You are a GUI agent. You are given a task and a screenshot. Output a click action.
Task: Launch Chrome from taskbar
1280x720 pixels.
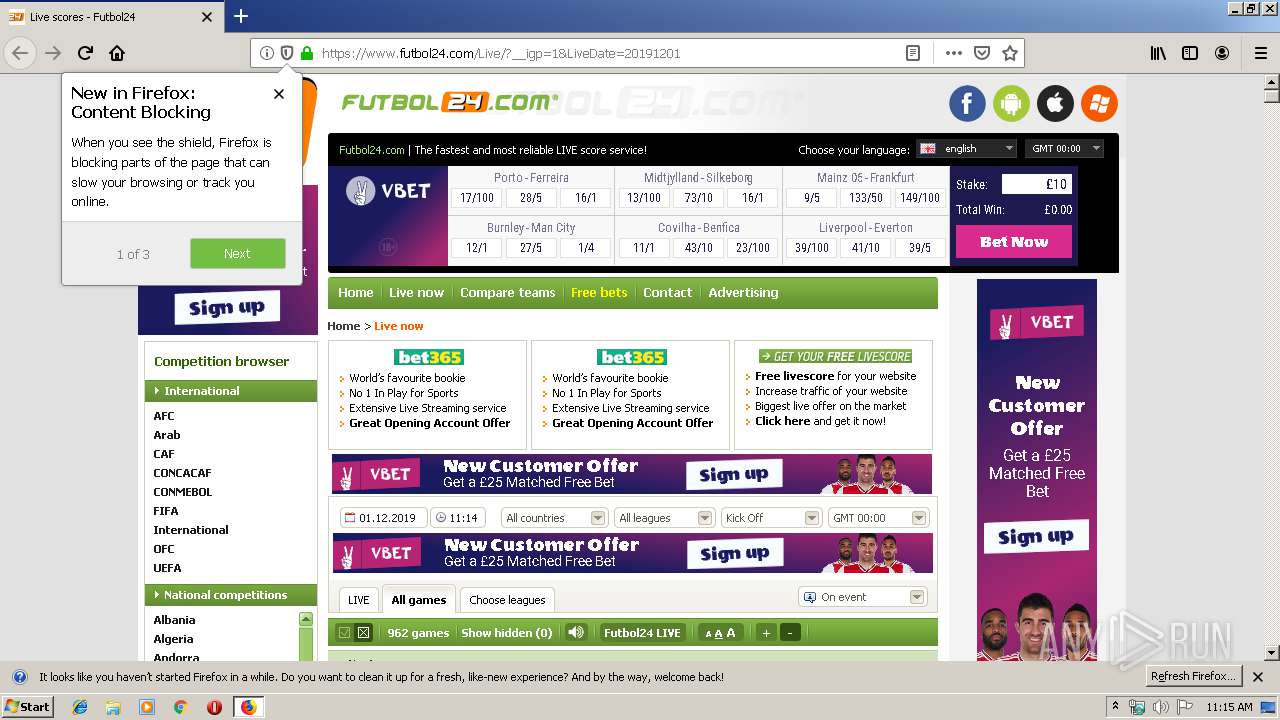[x=180, y=707]
